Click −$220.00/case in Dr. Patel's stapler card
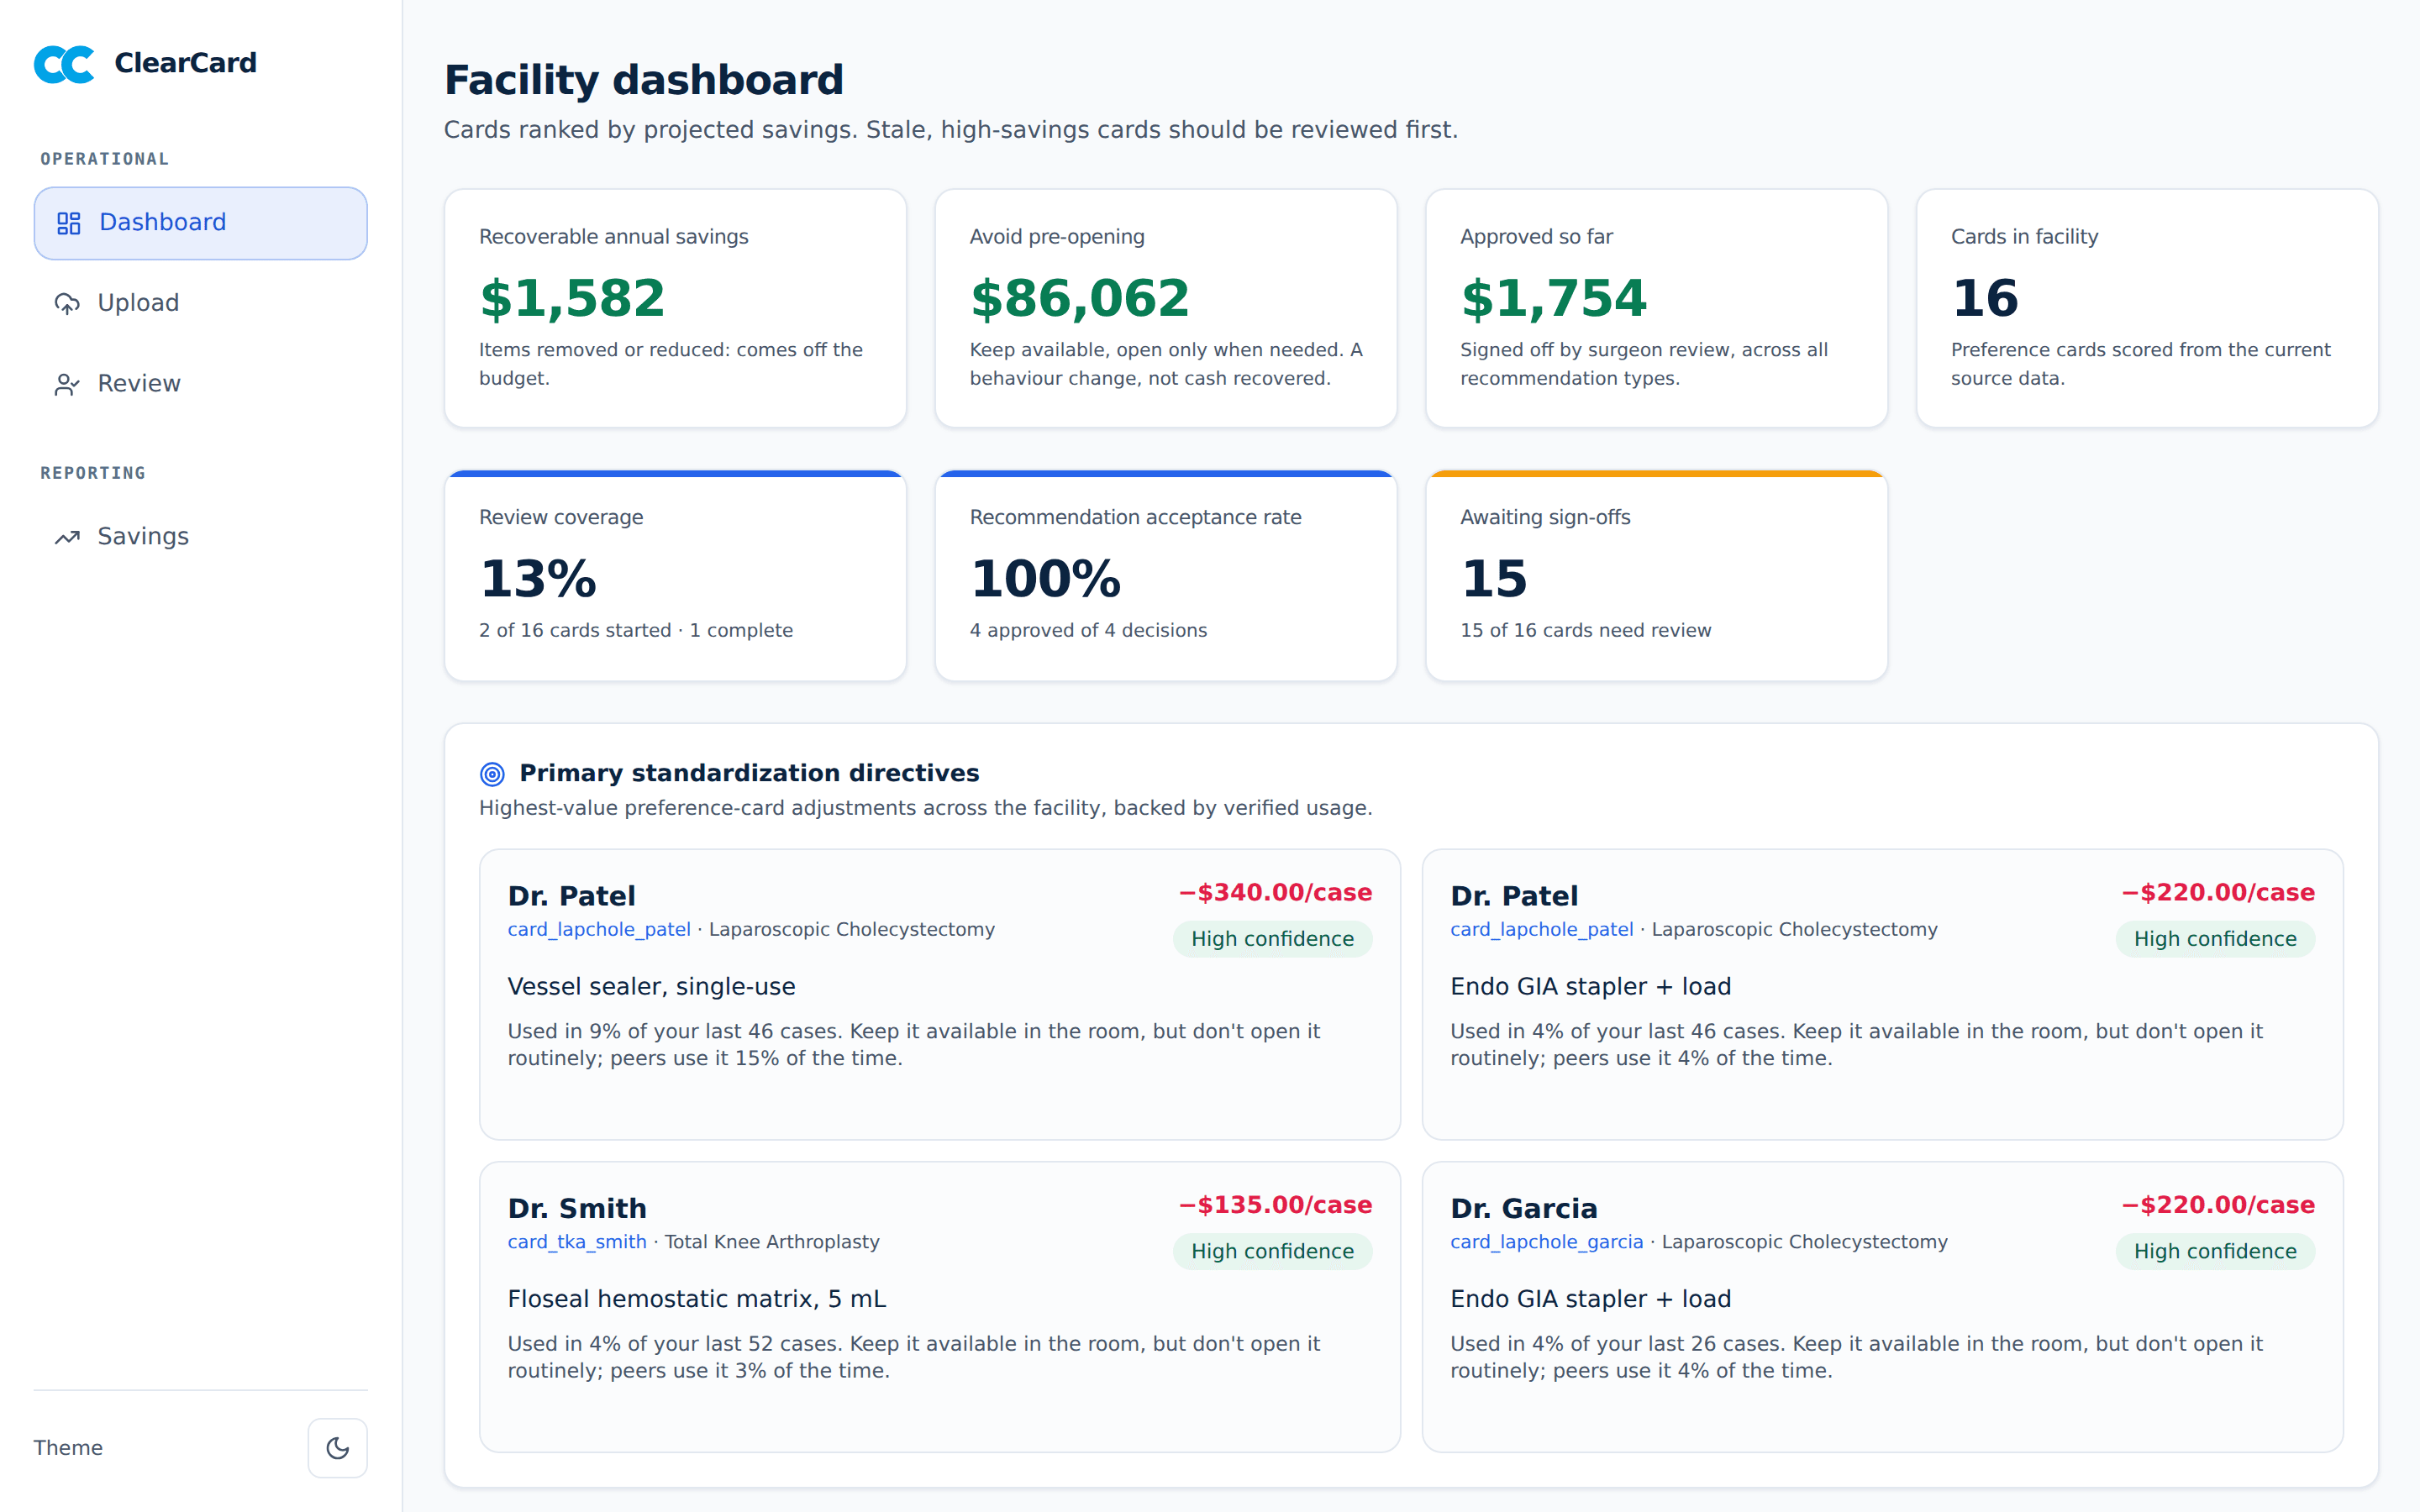 point(2218,892)
